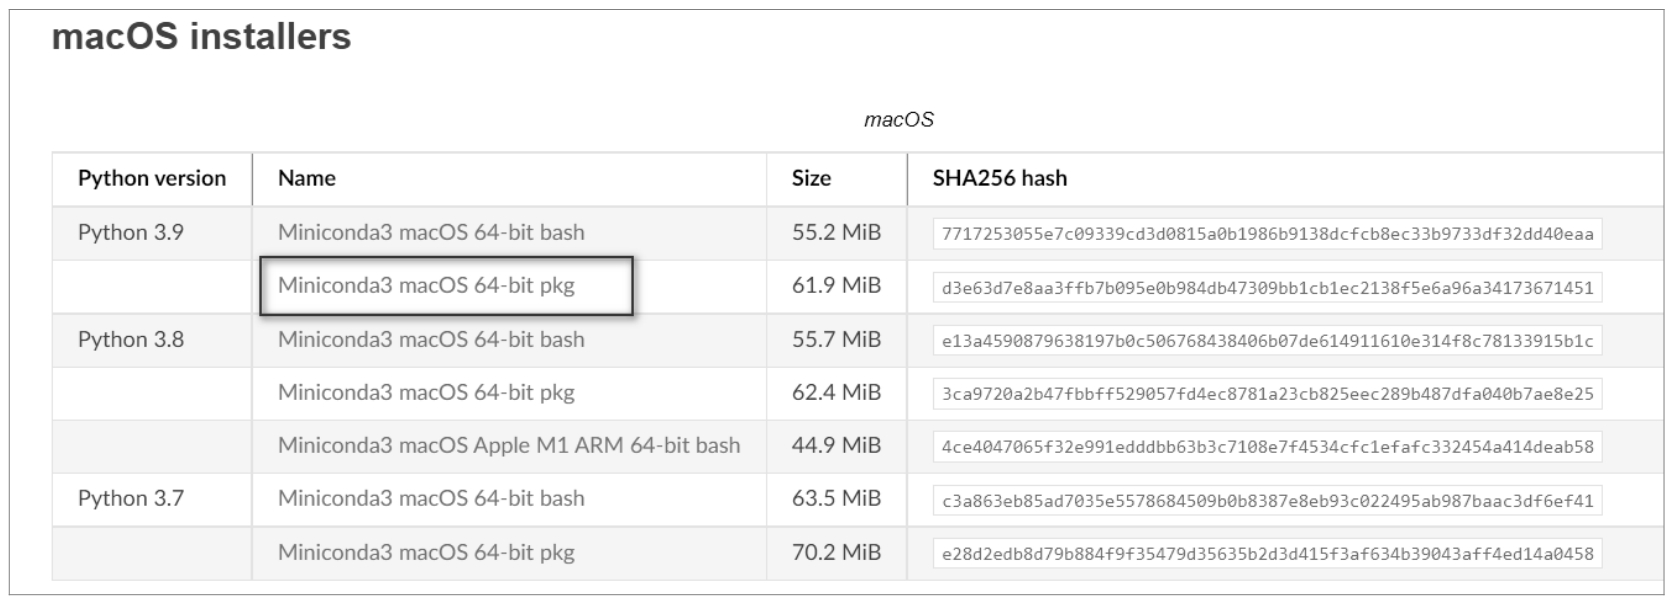Select SHA256 hash starting with e28d2edb8d79
This screenshot has height=603, width=1673.
[x=1268, y=554]
